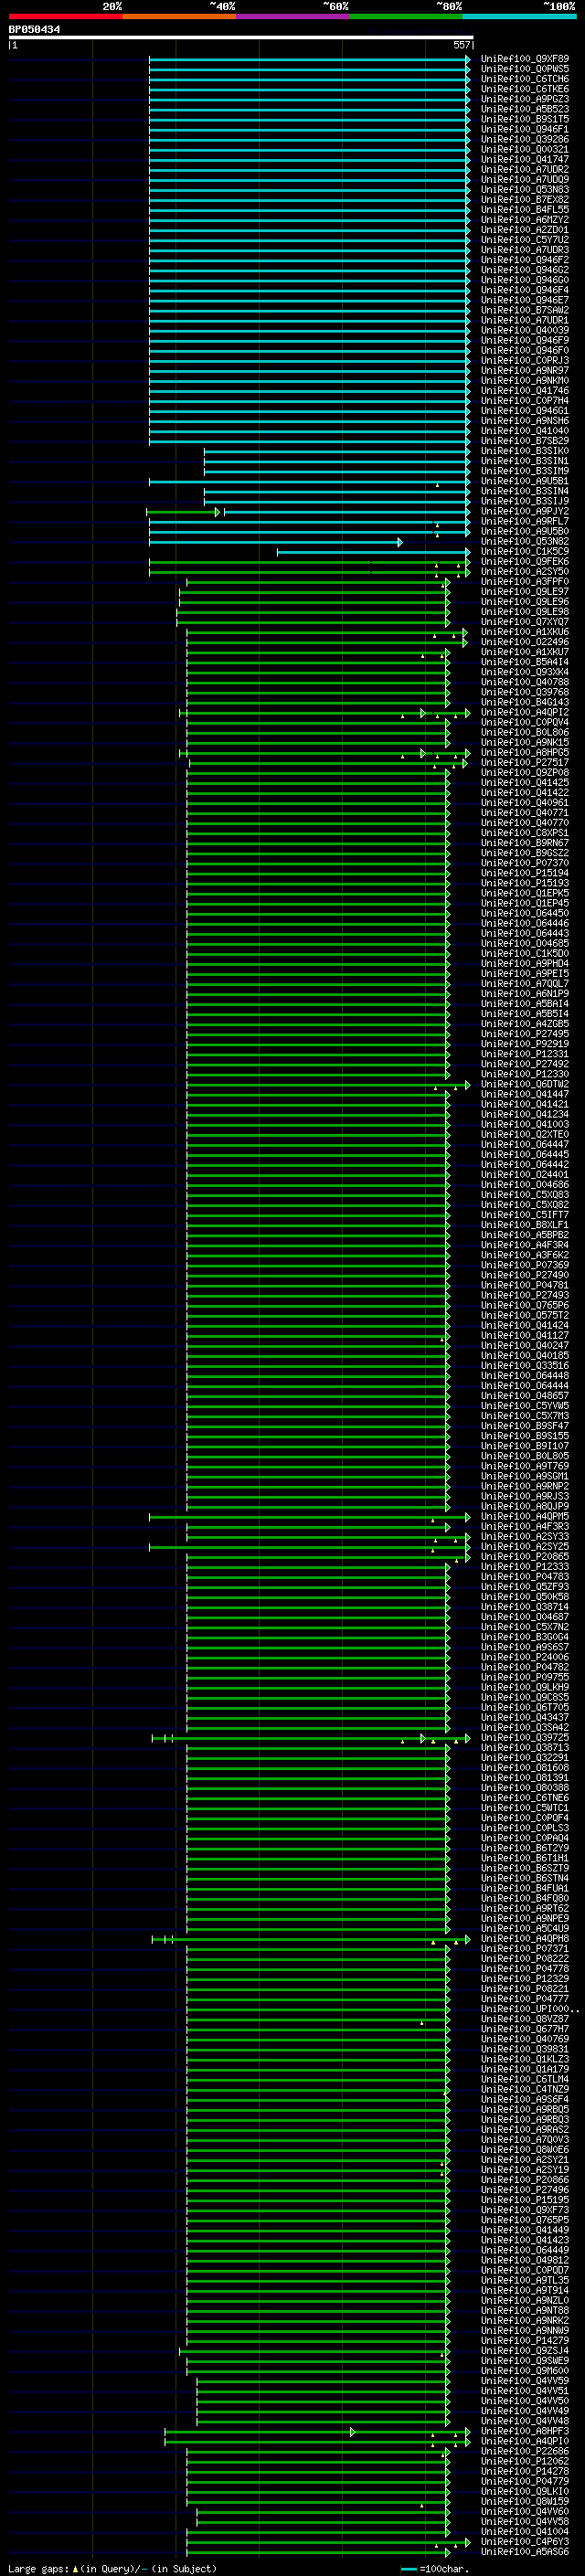This screenshot has width=585, height=2576.
Task: Open hit UniRef100_P20865
Action: [x=525, y=1556]
